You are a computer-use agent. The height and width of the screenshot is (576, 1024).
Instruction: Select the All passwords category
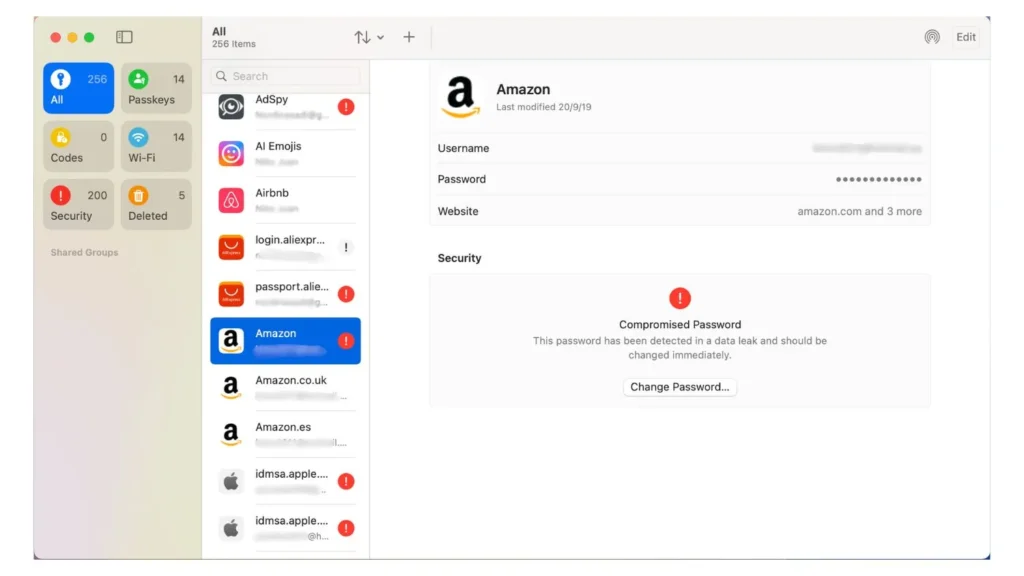tap(78, 88)
